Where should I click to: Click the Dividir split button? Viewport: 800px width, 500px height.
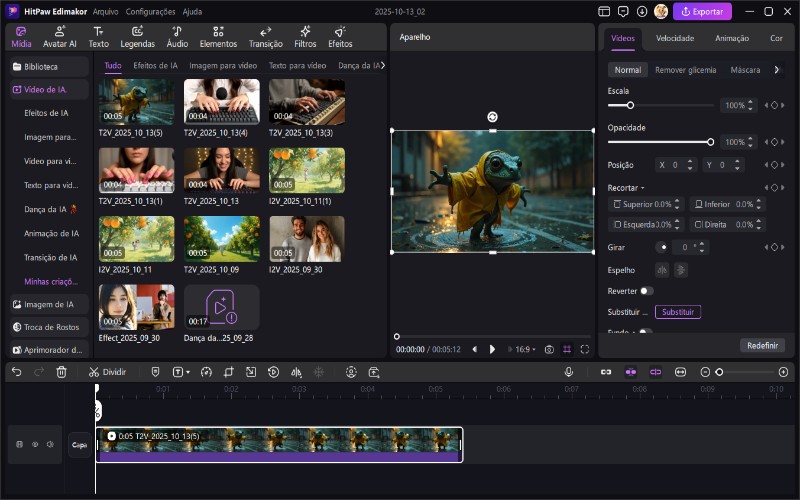(x=107, y=372)
